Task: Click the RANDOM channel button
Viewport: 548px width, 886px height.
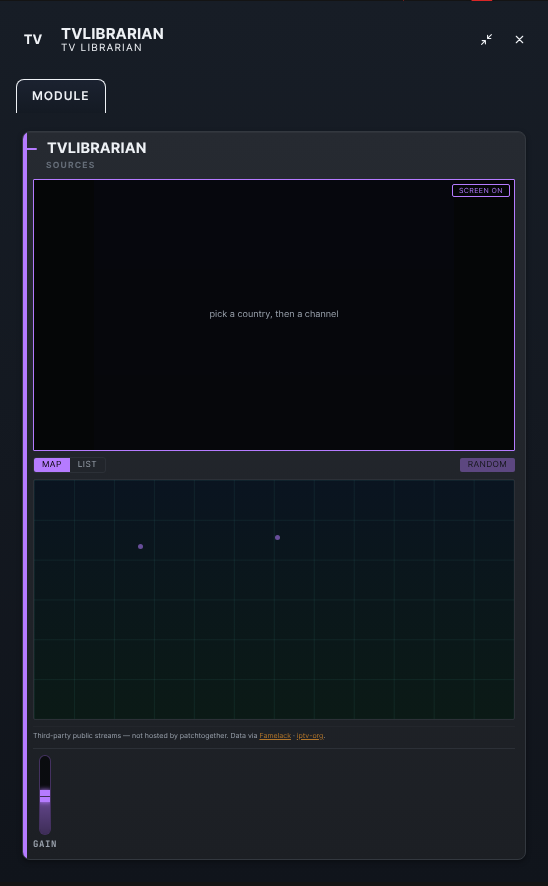Action: coord(487,464)
